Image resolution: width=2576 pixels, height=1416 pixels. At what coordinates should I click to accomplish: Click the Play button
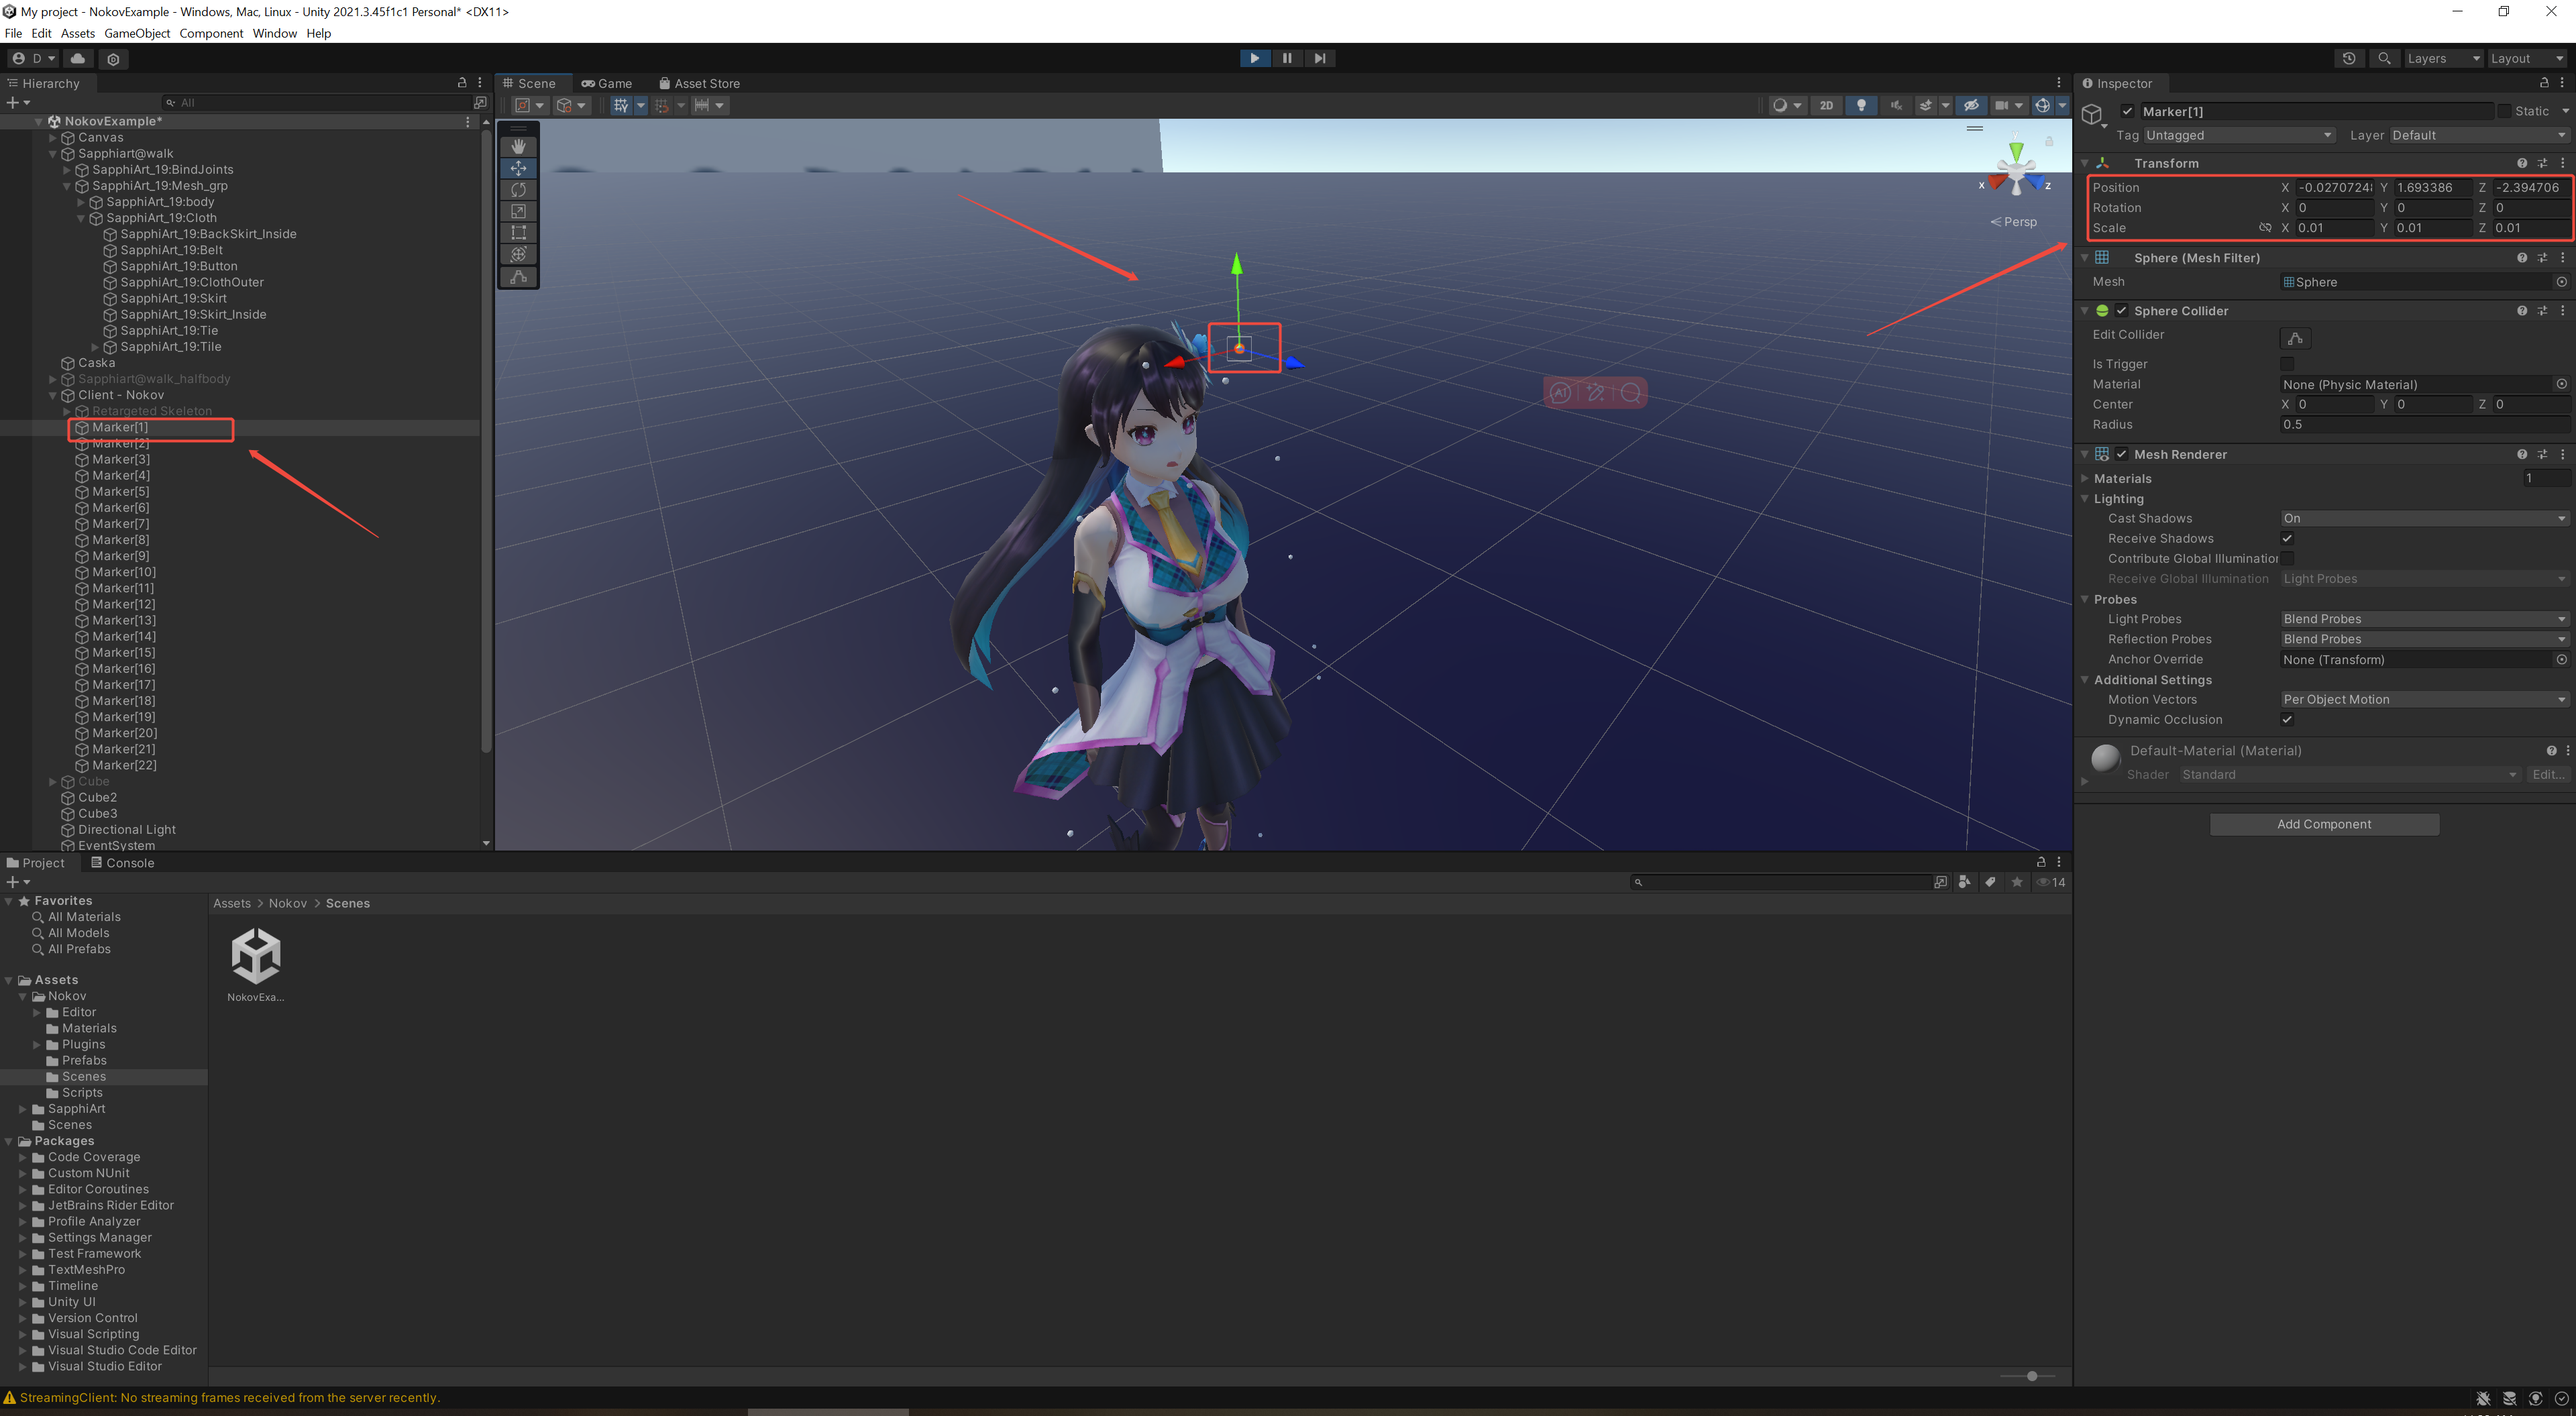(1254, 58)
